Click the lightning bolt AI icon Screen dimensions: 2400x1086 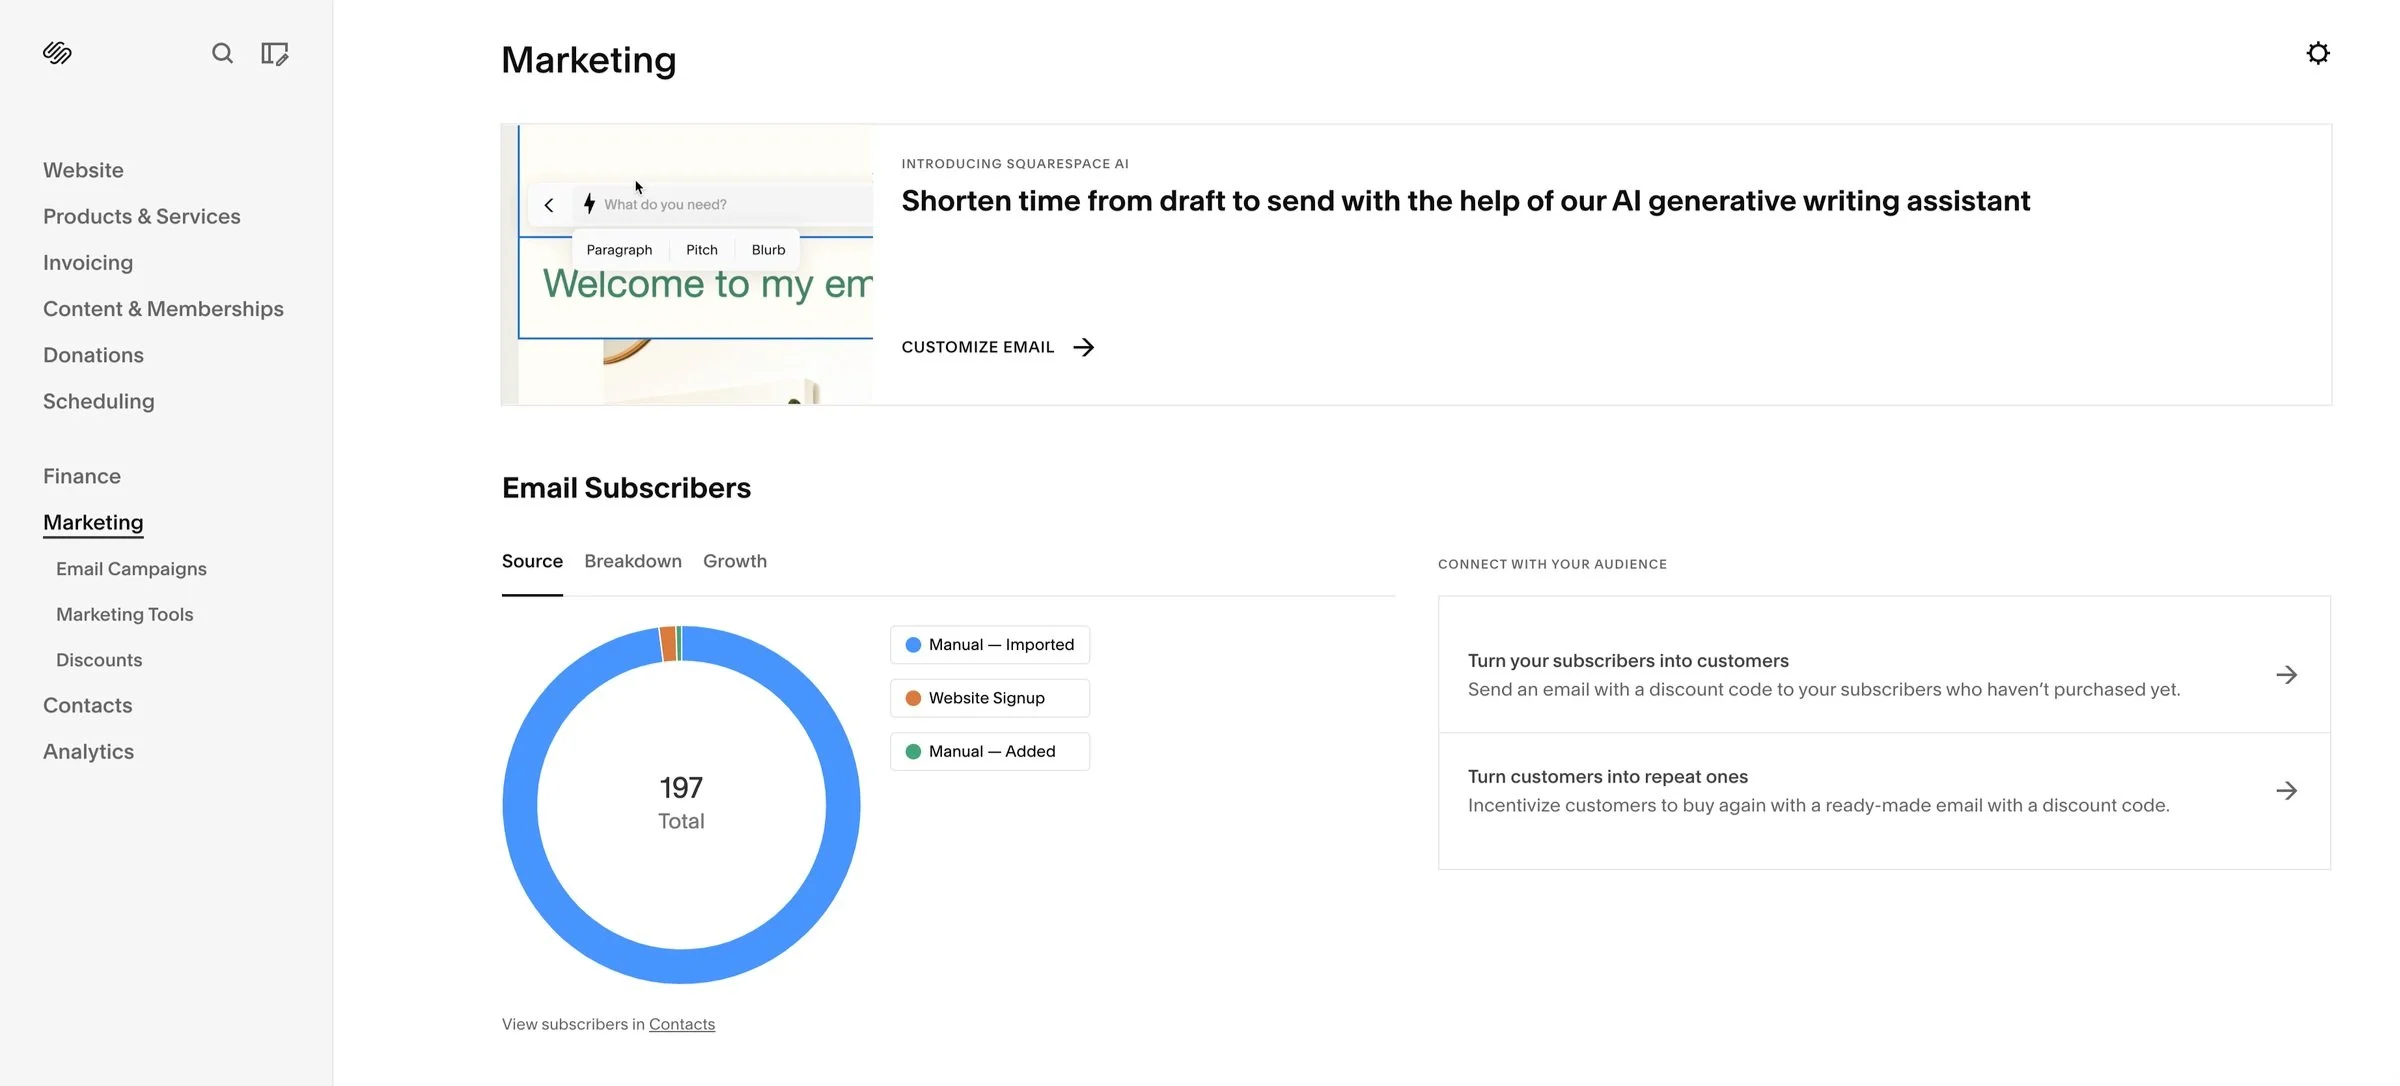pyautogui.click(x=589, y=204)
